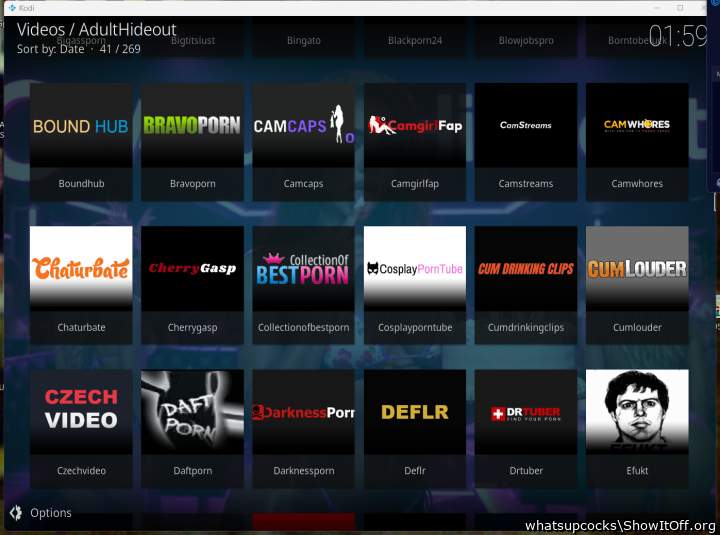
Task: Select the Efukt face sketch tile
Action: (637, 412)
